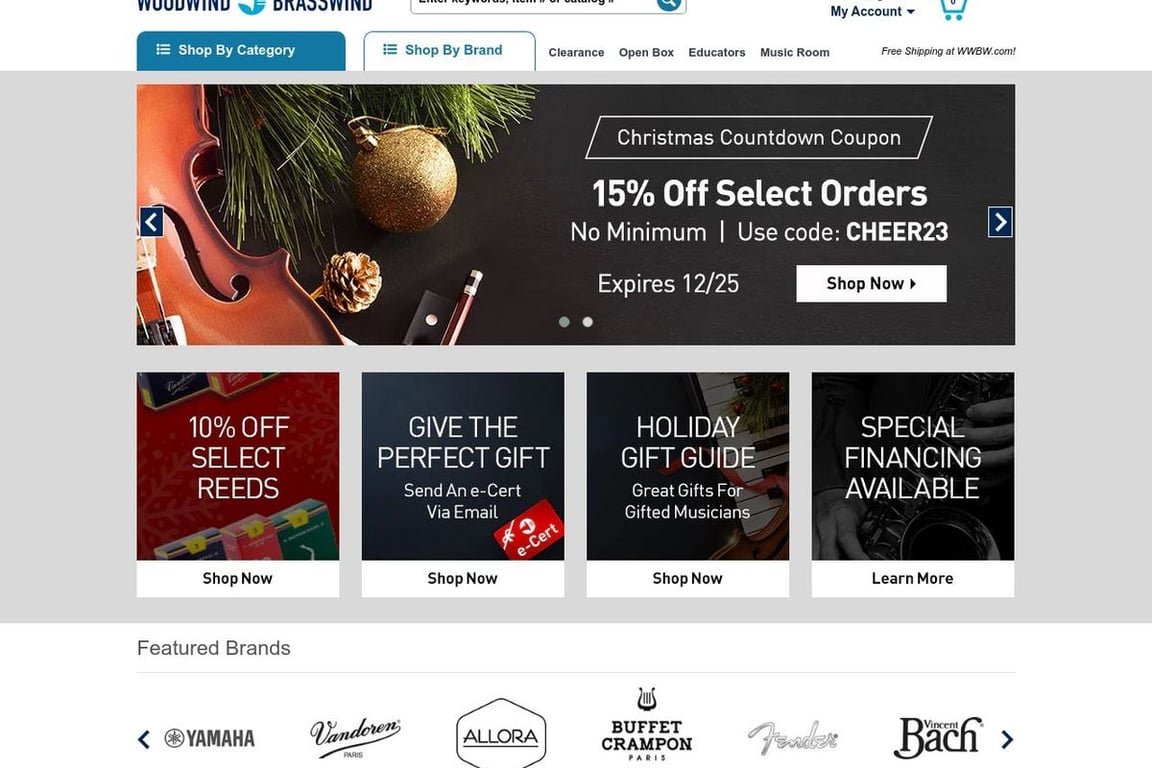The image size is (1152, 768).
Task: Click the search magnifier icon
Action: tap(669, 4)
